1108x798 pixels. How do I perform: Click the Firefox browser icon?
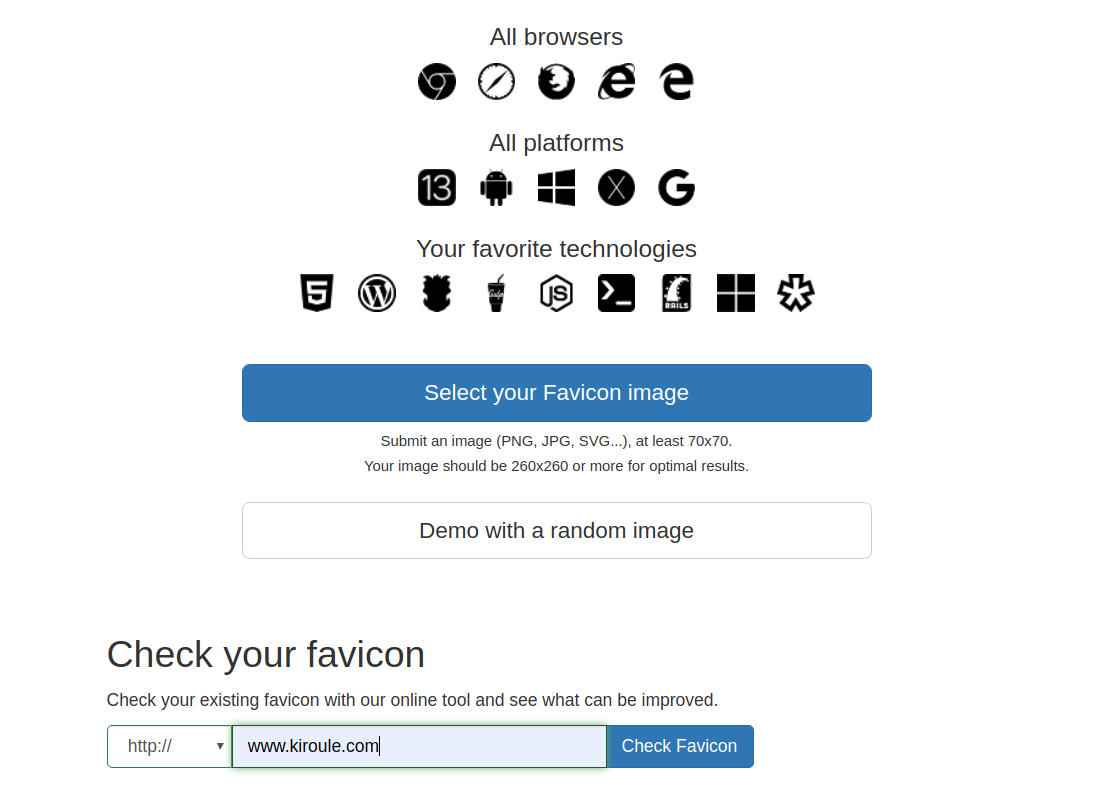(556, 81)
